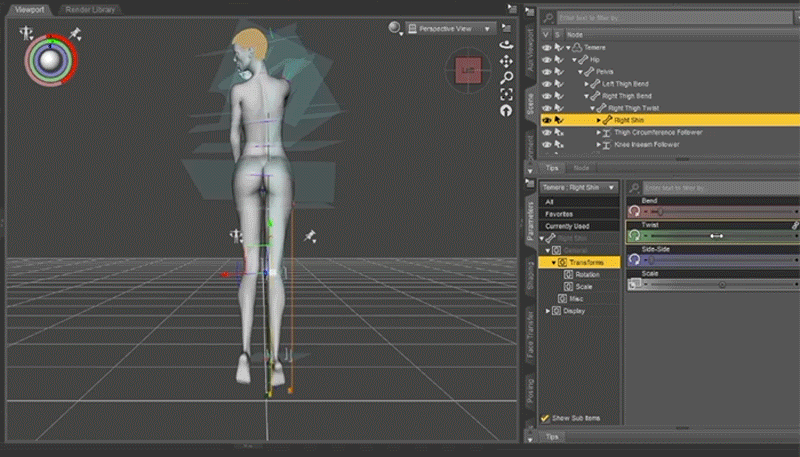Click the Bend rotation property icon

[634, 211]
